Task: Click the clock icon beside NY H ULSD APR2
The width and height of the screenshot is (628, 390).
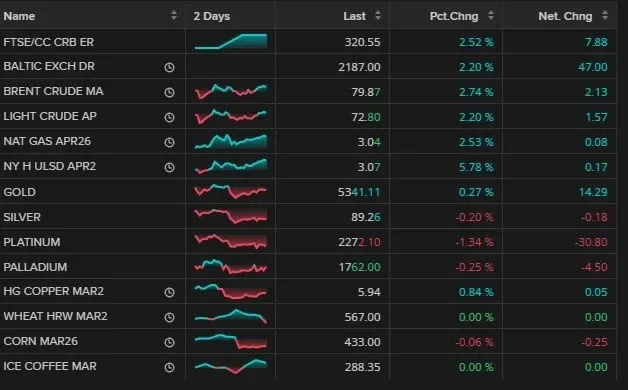Action: tap(169, 167)
